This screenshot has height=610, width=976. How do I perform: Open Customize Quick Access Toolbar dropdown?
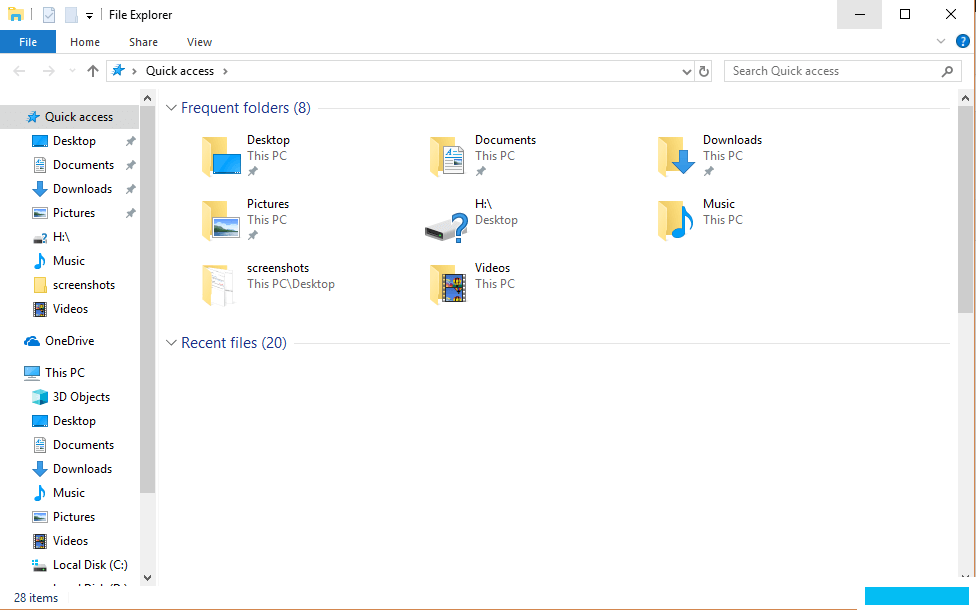[x=89, y=16]
